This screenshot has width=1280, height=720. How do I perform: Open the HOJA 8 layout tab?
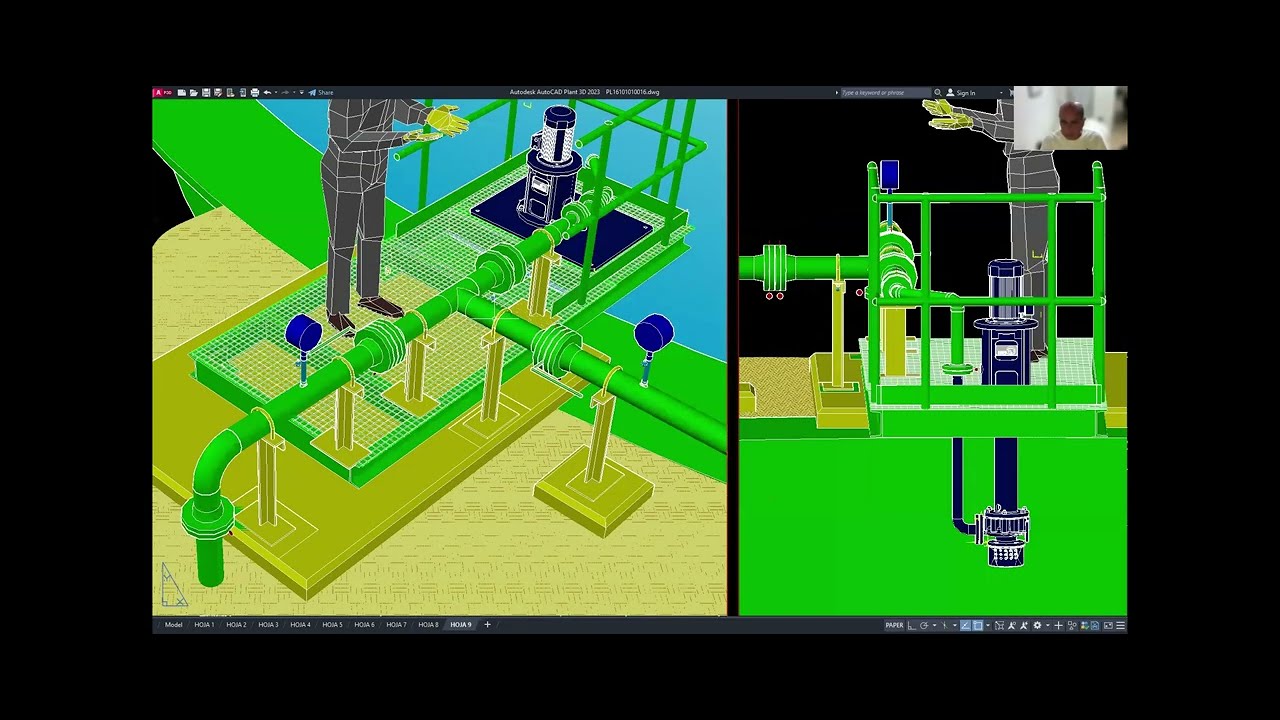(x=428, y=625)
